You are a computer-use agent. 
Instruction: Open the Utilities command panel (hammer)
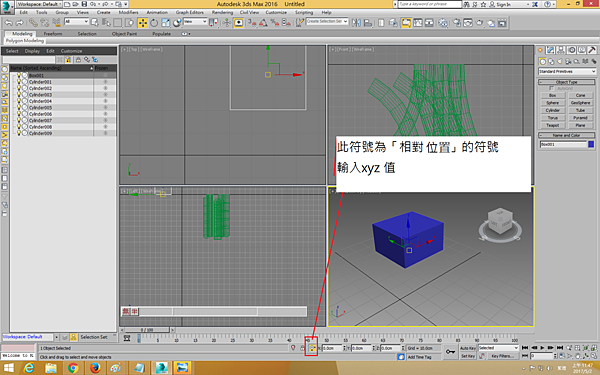[592, 50]
